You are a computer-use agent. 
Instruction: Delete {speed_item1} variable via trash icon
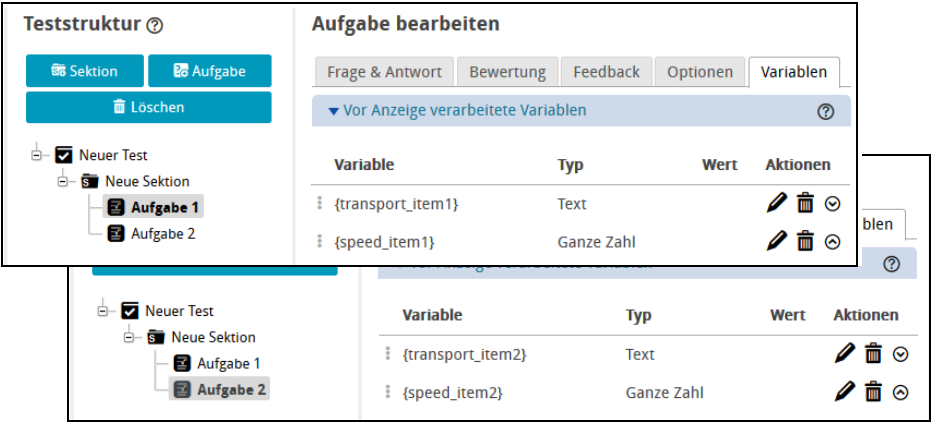pyautogui.click(x=805, y=241)
